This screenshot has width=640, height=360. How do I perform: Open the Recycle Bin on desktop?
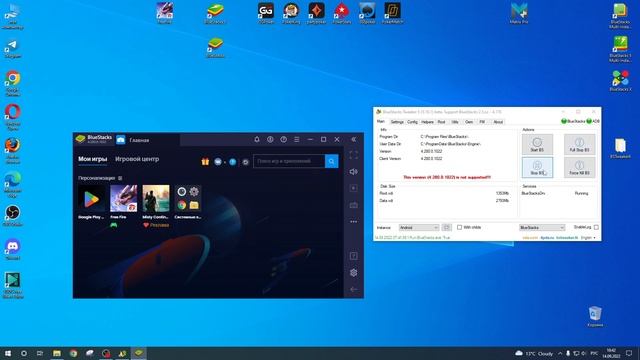pos(595,316)
